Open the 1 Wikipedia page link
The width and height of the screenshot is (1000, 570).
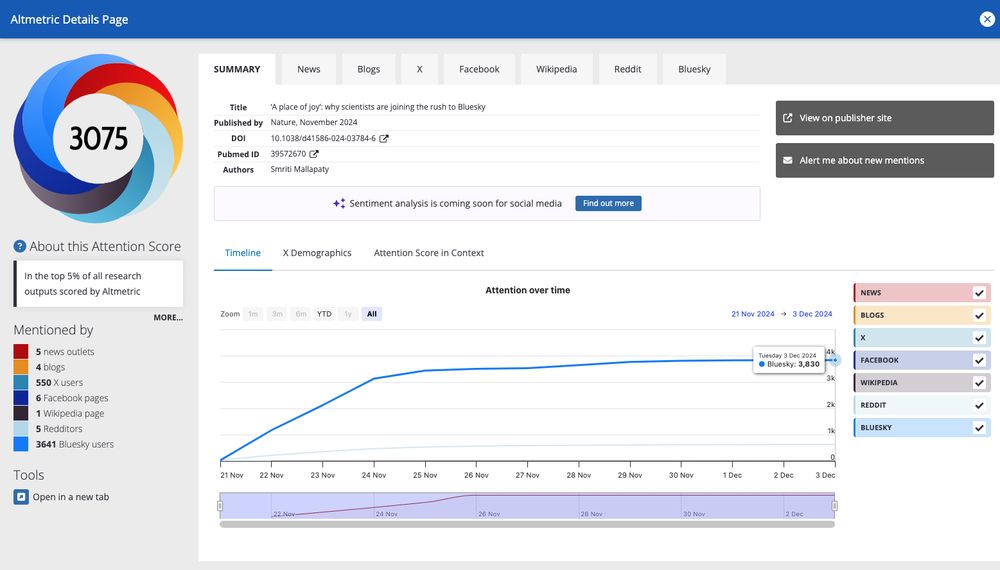[x=70, y=413]
